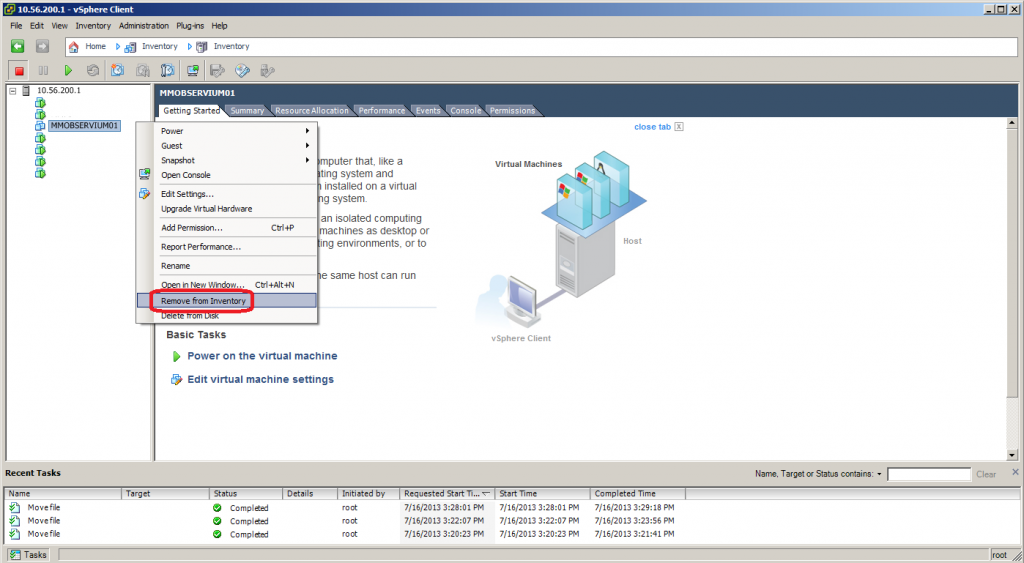1024x563 pixels.
Task: Click the Tasks icon in status bar
Action: [14, 555]
